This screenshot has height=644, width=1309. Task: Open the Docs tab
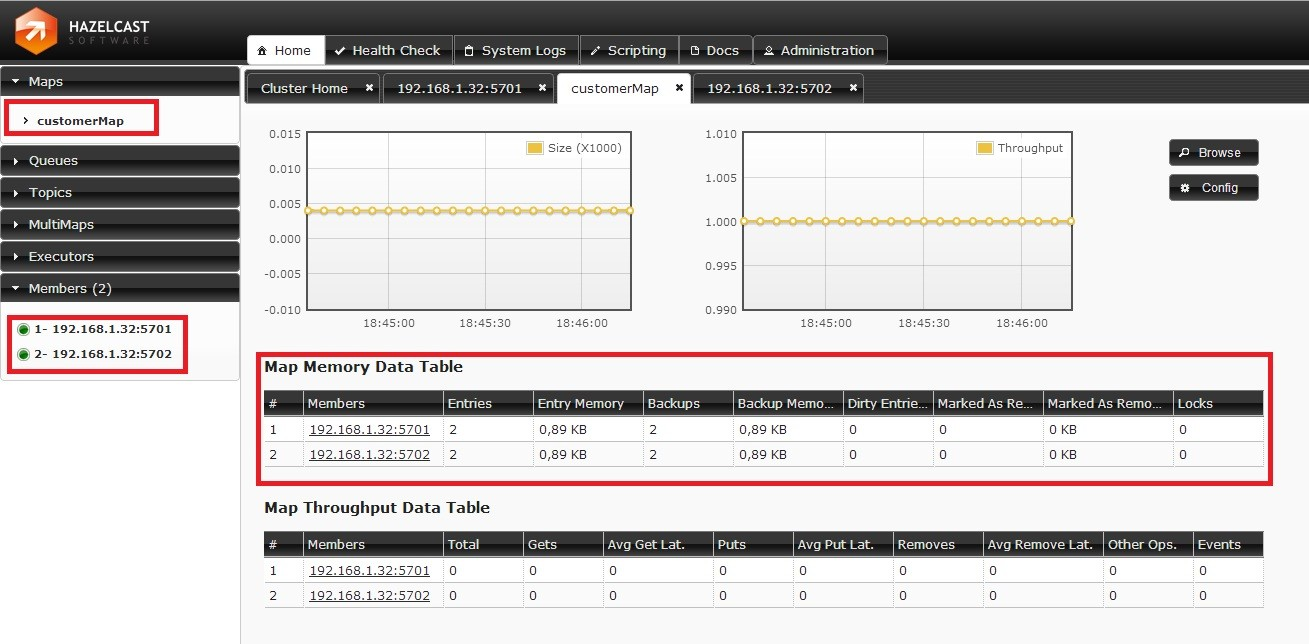tap(715, 50)
